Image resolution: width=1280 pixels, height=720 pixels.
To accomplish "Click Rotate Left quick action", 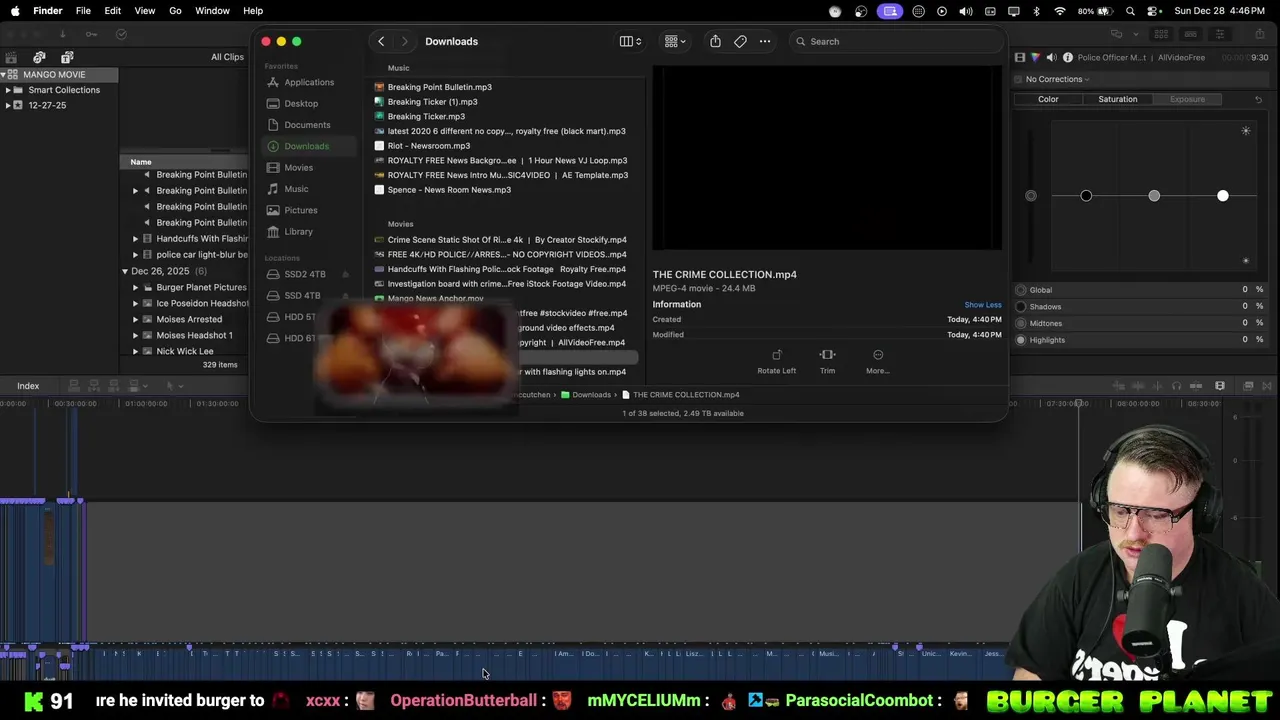I will point(776,361).
